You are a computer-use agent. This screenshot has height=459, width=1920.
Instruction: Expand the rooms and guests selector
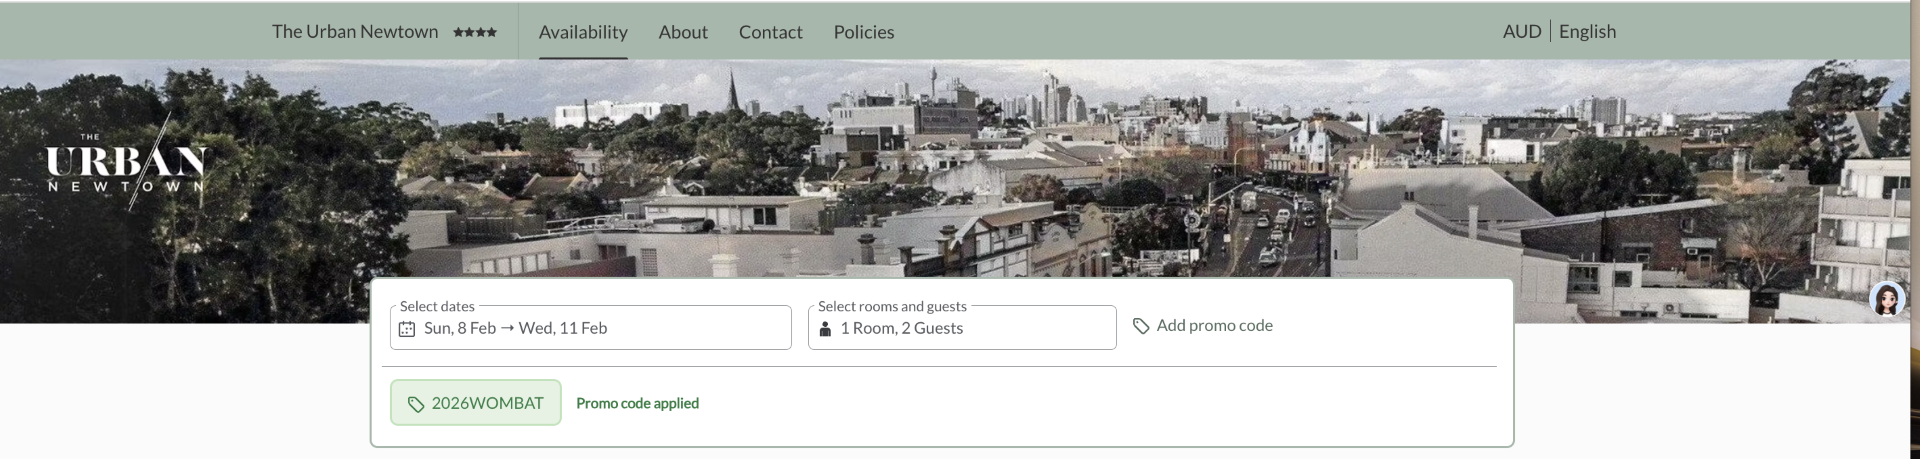[961, 328]
